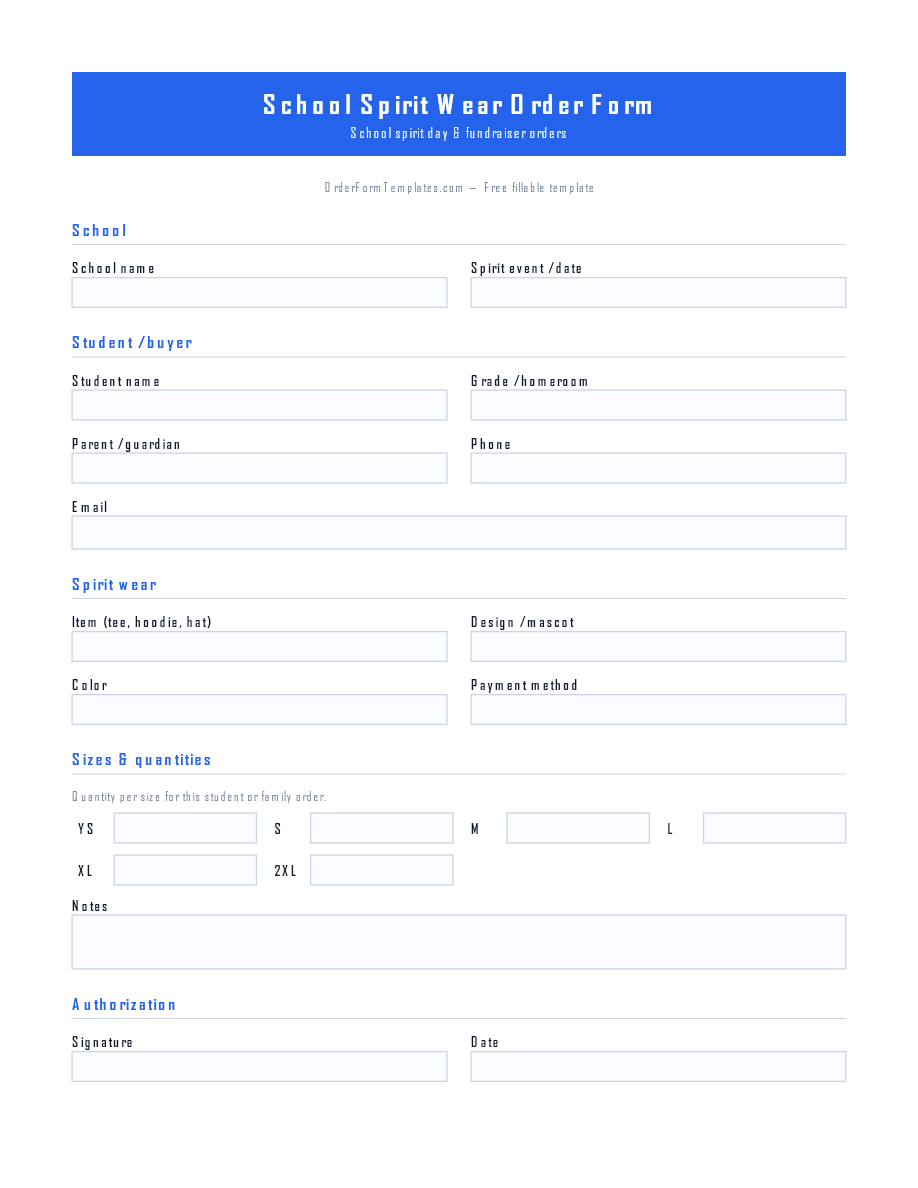This screenshot has height=1188, width=918.
Task: Click the YS size quantity box
Action: click(x=185, y=828)
